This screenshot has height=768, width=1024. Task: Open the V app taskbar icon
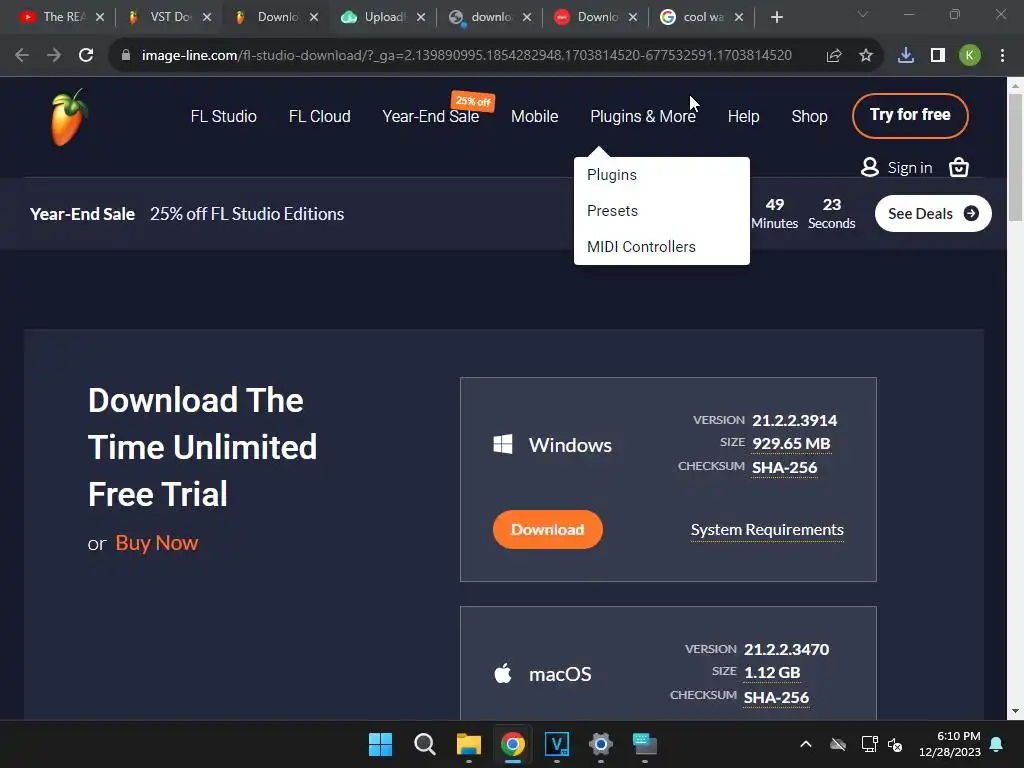(x=556, y=744)
